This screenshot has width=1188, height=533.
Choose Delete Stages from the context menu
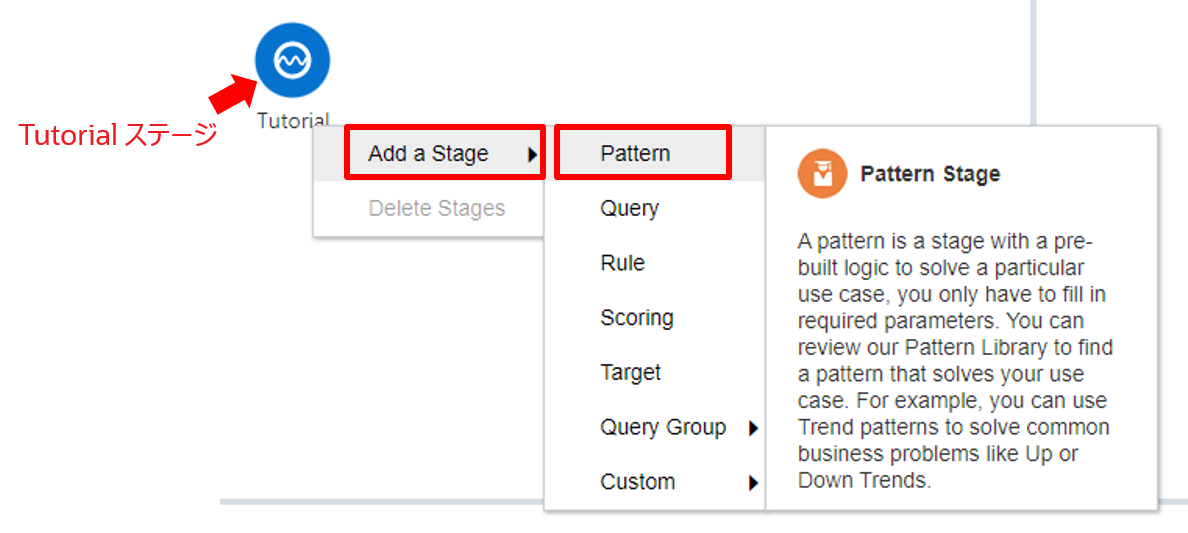tap(436, 209)
